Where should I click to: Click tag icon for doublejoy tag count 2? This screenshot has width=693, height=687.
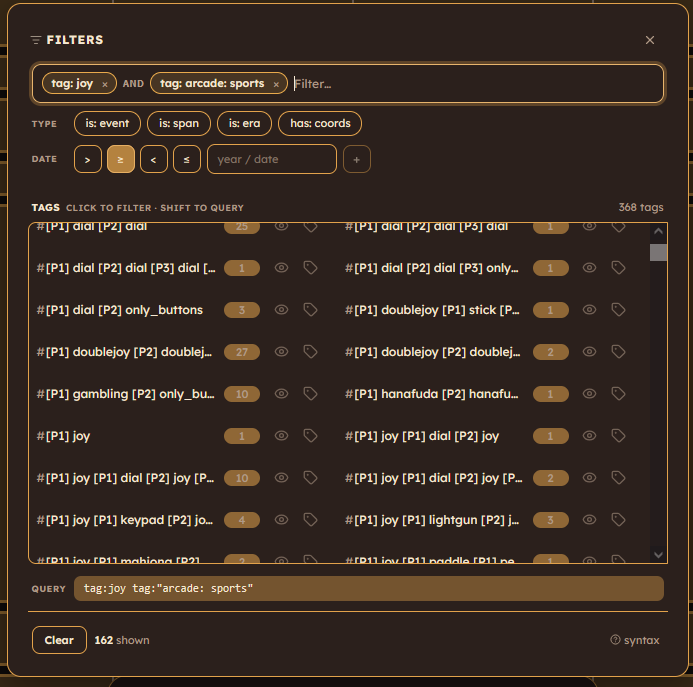618,351
